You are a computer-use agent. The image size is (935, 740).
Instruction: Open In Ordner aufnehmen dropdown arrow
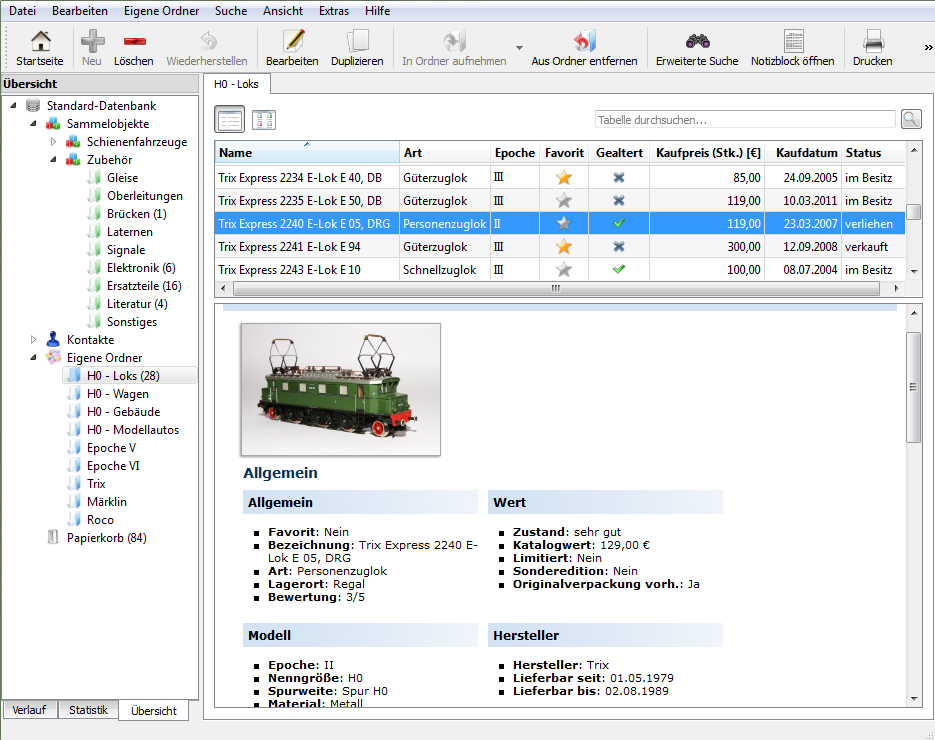point(519,48)
